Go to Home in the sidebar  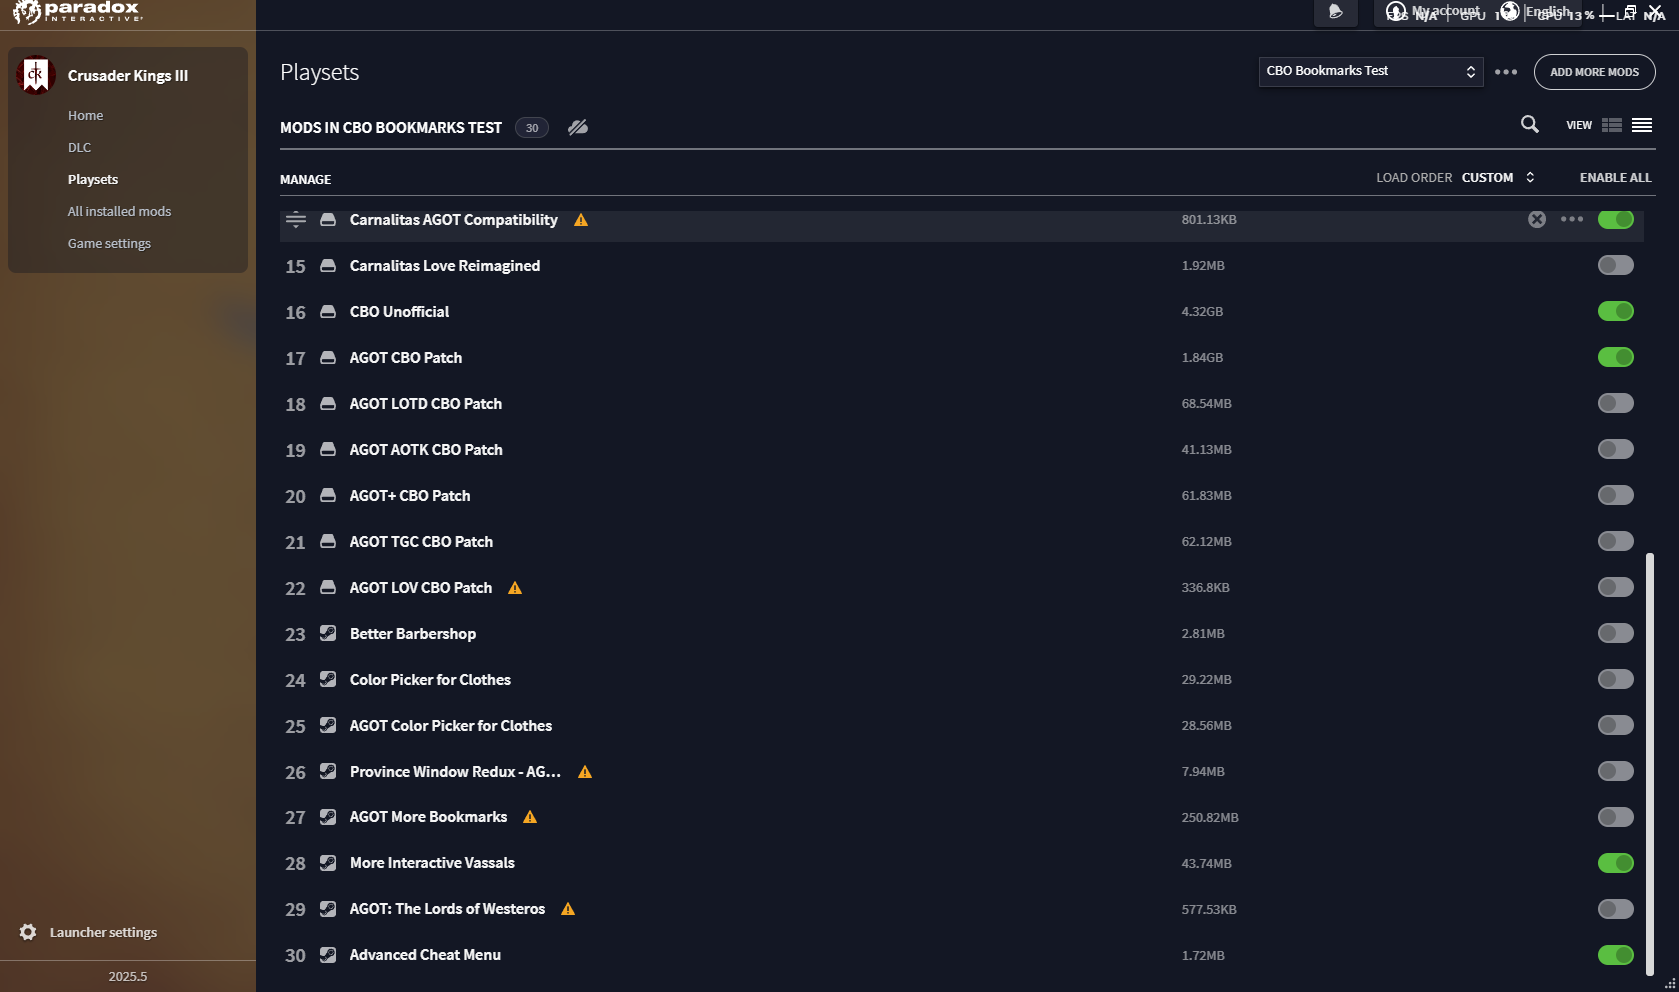[x=85, y=116]
